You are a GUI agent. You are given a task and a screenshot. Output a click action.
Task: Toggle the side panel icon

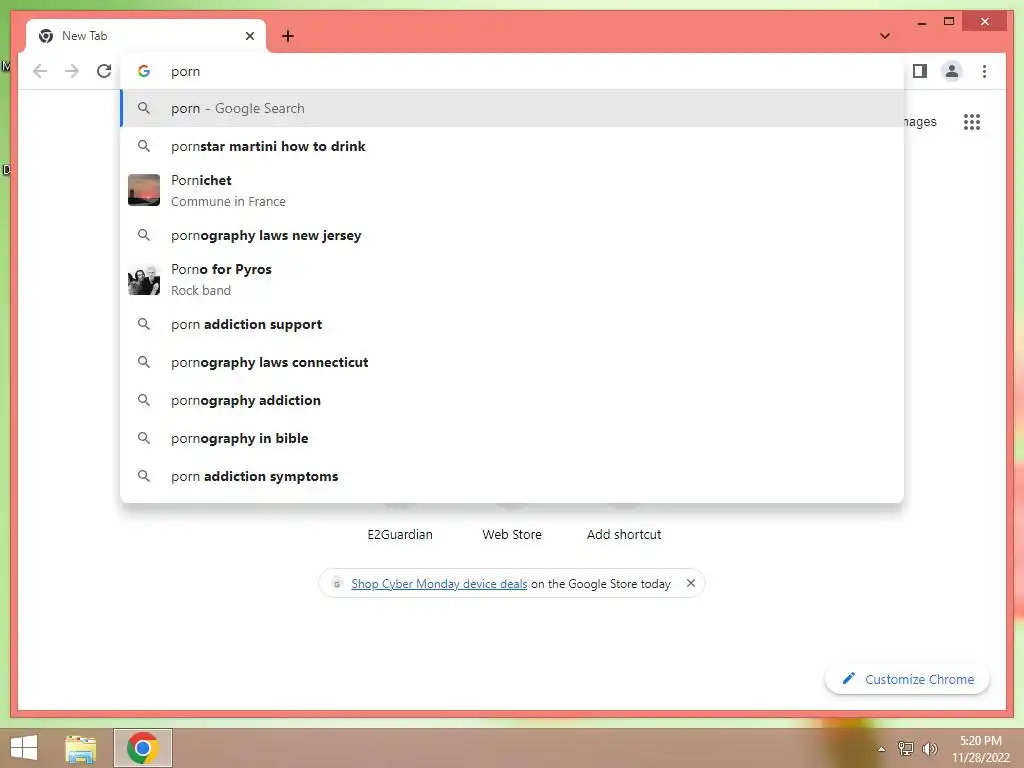point(920,71)
